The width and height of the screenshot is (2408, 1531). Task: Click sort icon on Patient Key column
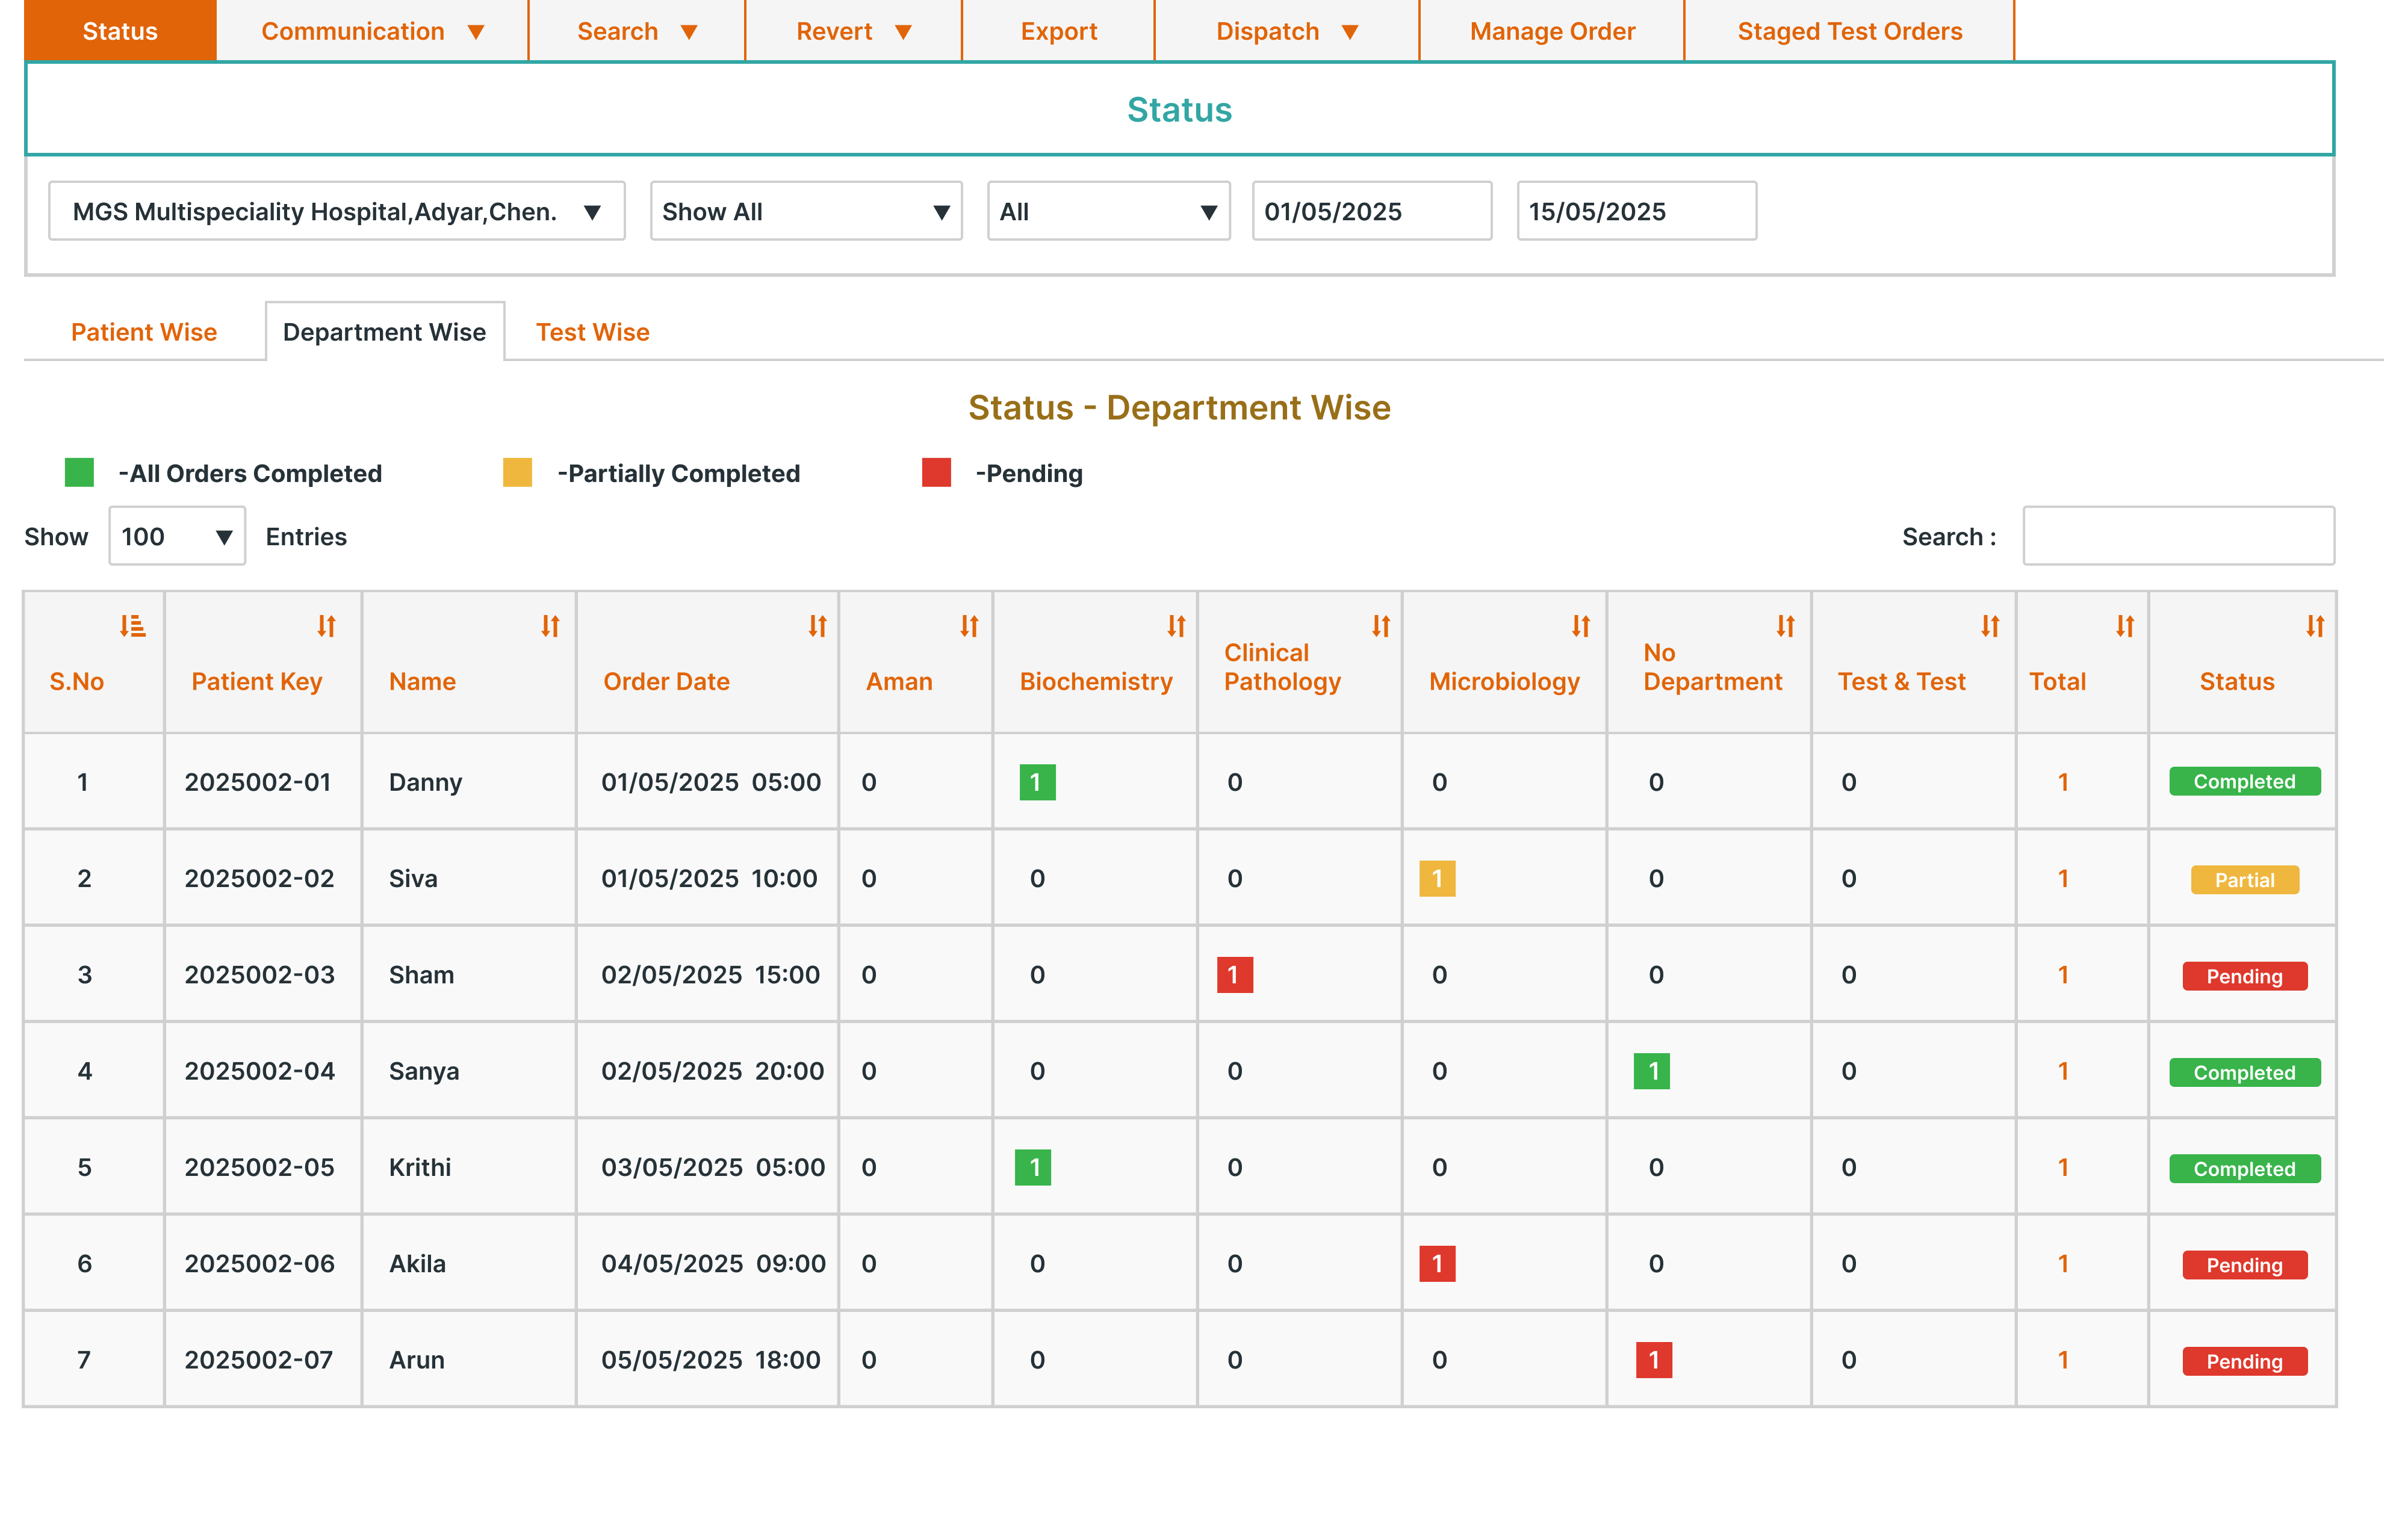point(326,626)
